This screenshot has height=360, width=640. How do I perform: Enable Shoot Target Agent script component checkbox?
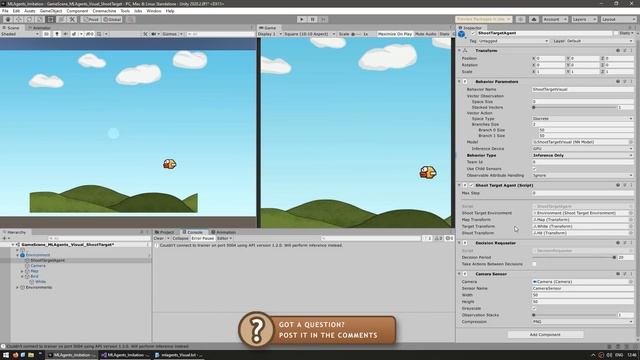click(471, 185)
